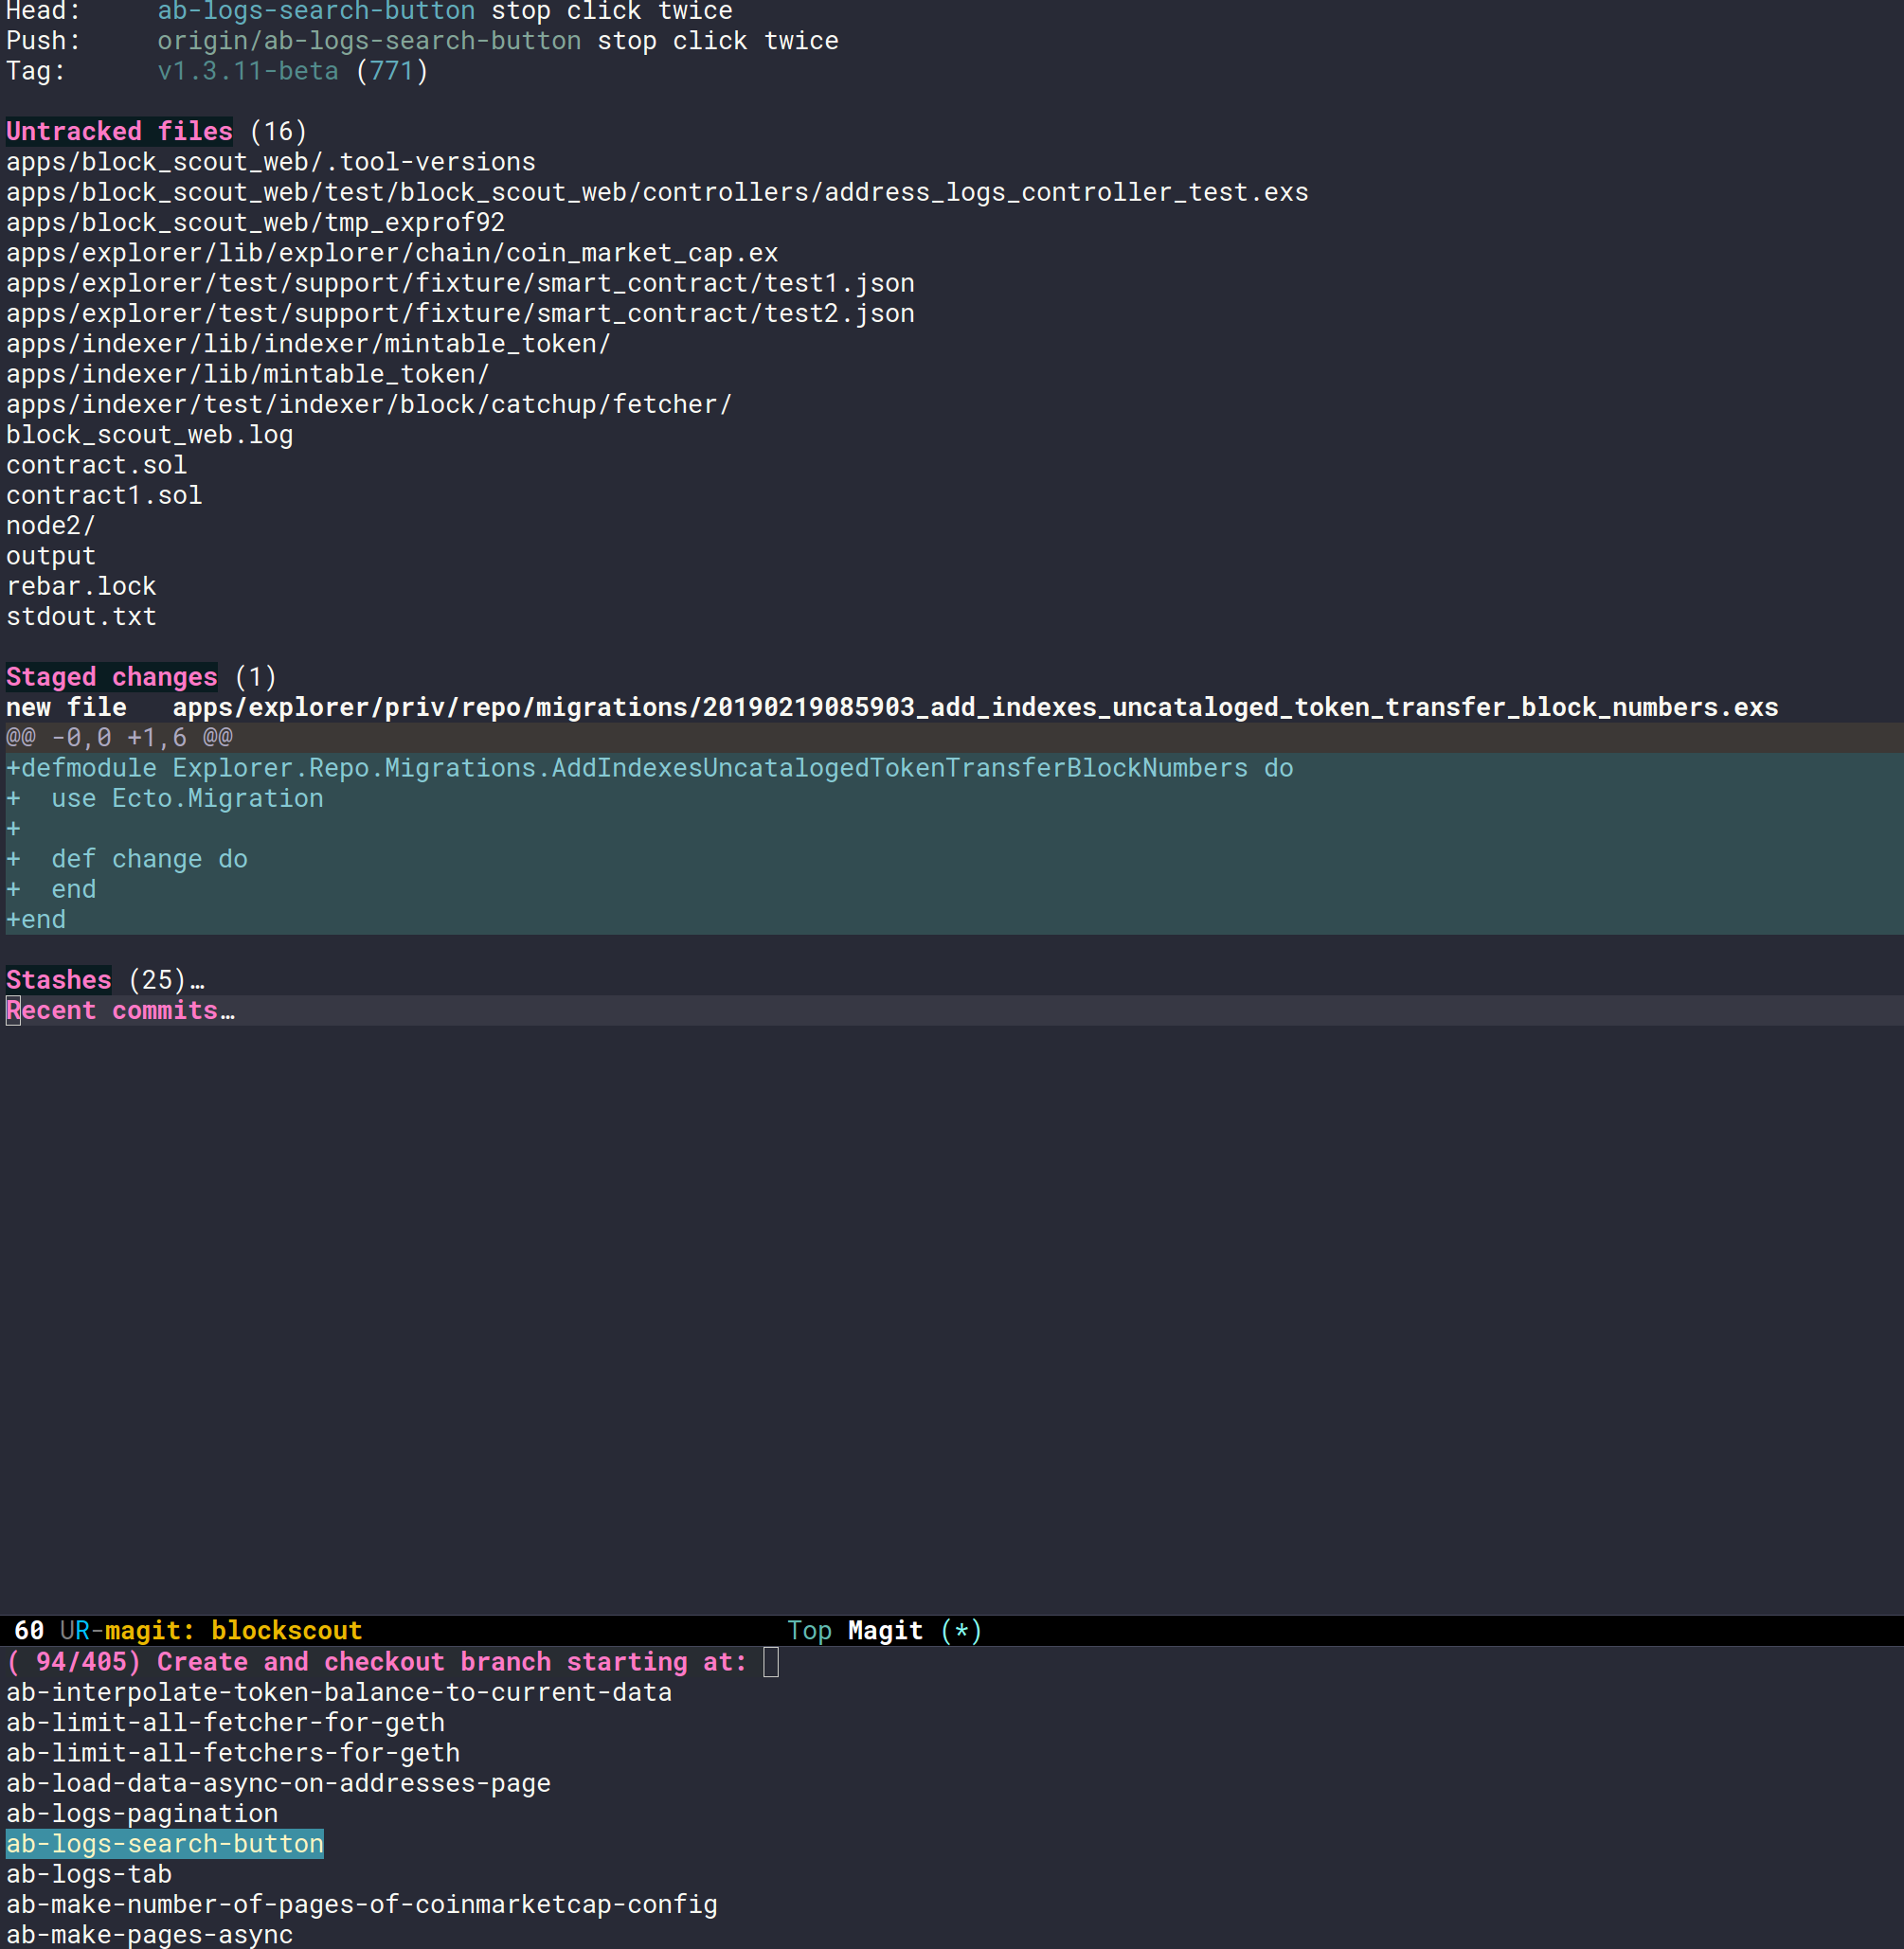Pick ab-limit-all-fetcher-for-geth branch
This screenshot has height=1949, width=1904.
pos(225,1722)
